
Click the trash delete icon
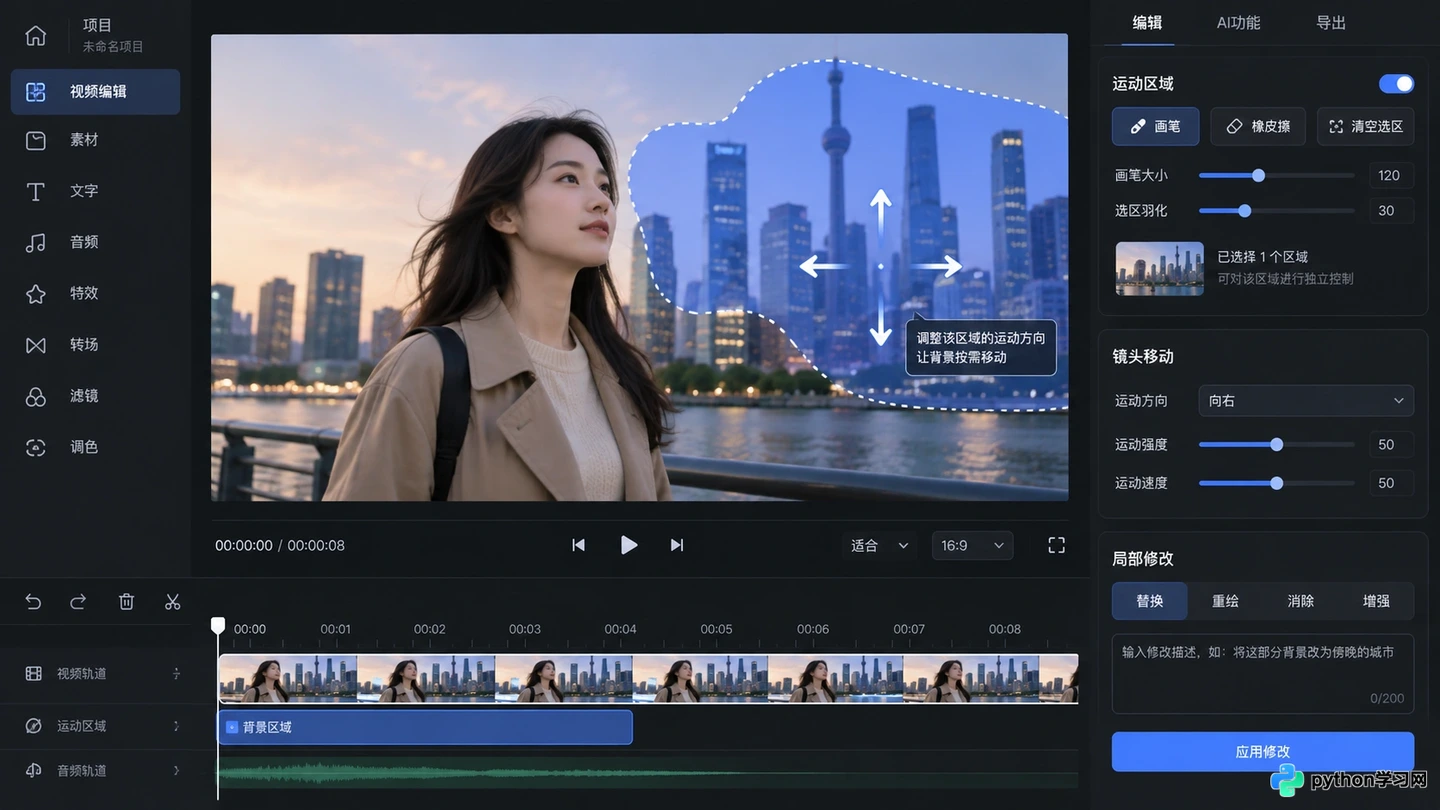[x=126, y=601]
